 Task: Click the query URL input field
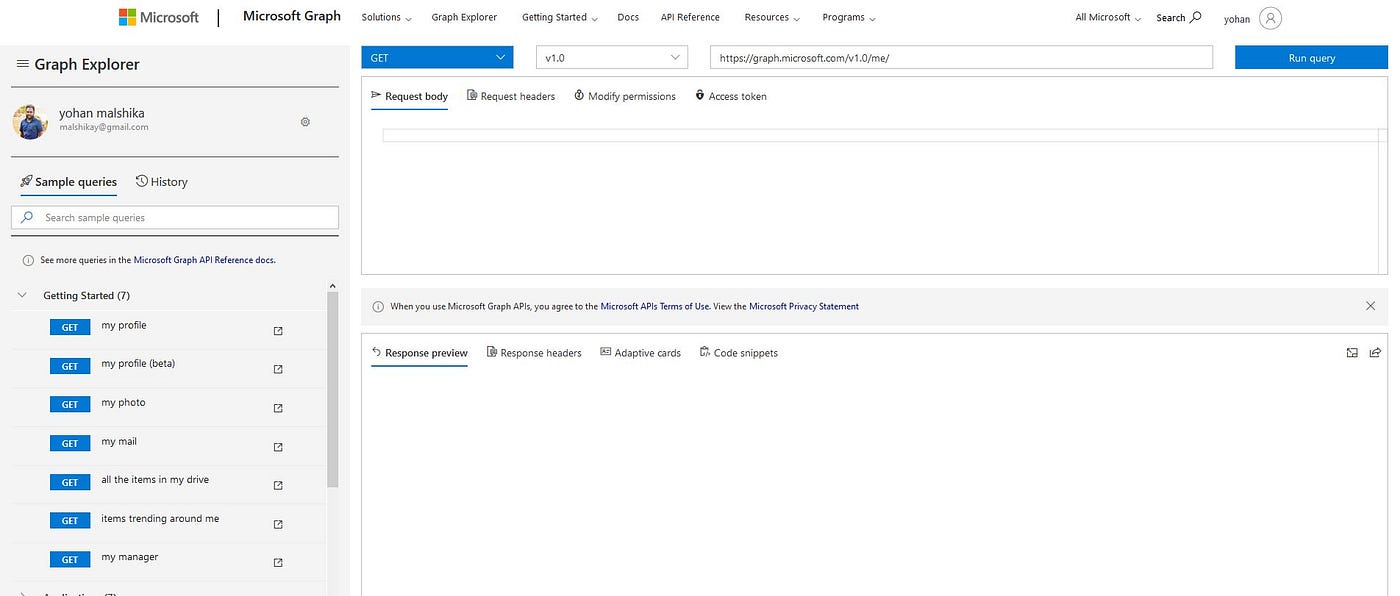(x=961, y=58)
